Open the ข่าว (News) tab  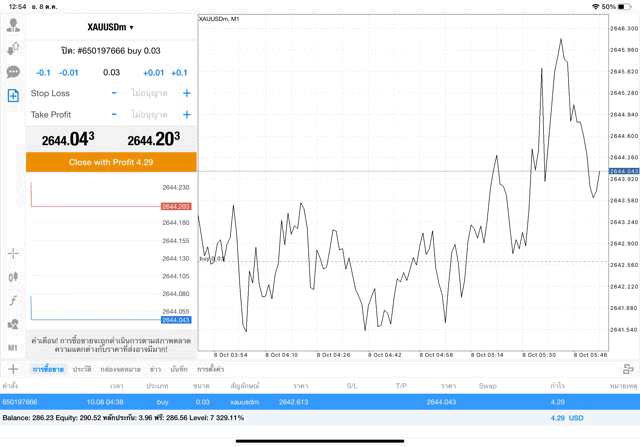click(x=155, y=369)
